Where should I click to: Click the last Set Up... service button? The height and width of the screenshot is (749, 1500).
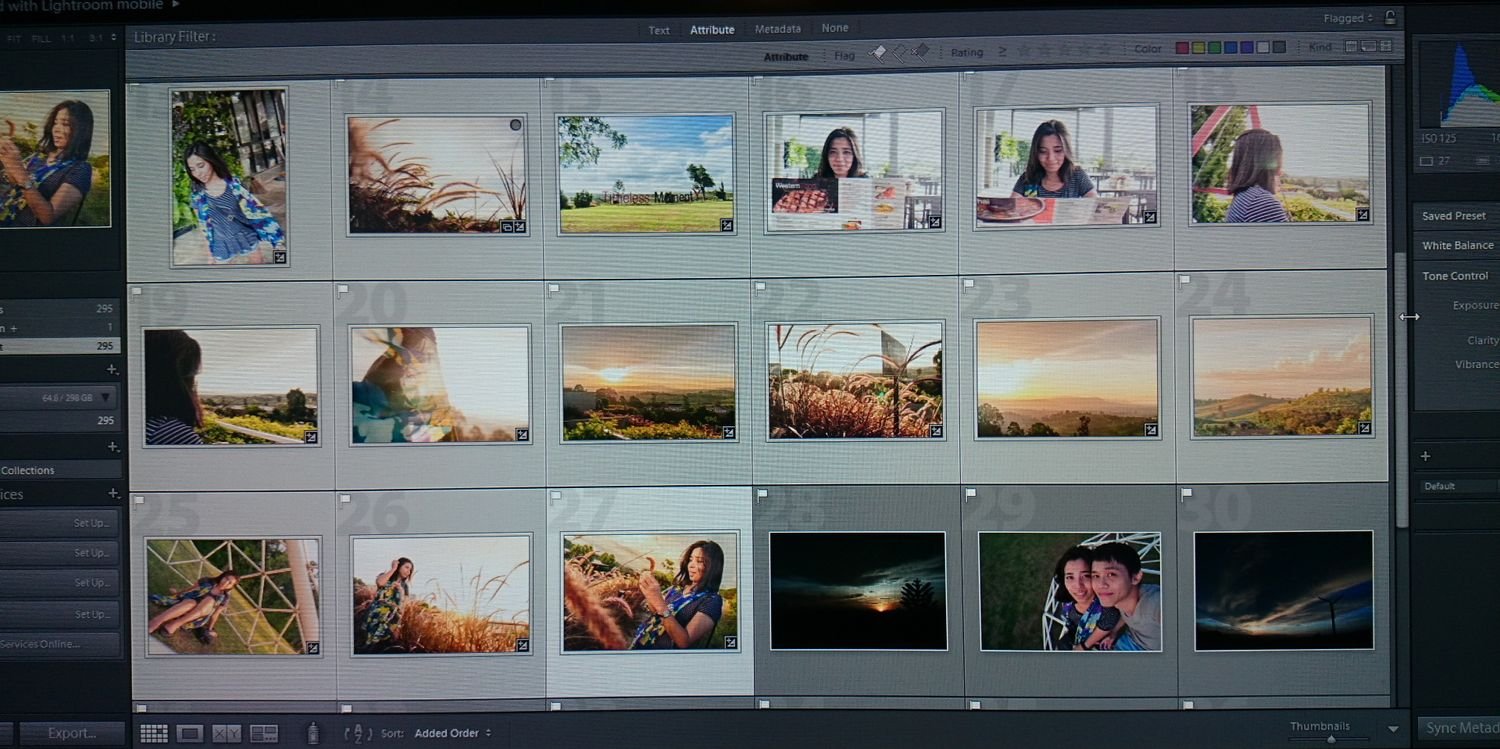pos(59,614)
